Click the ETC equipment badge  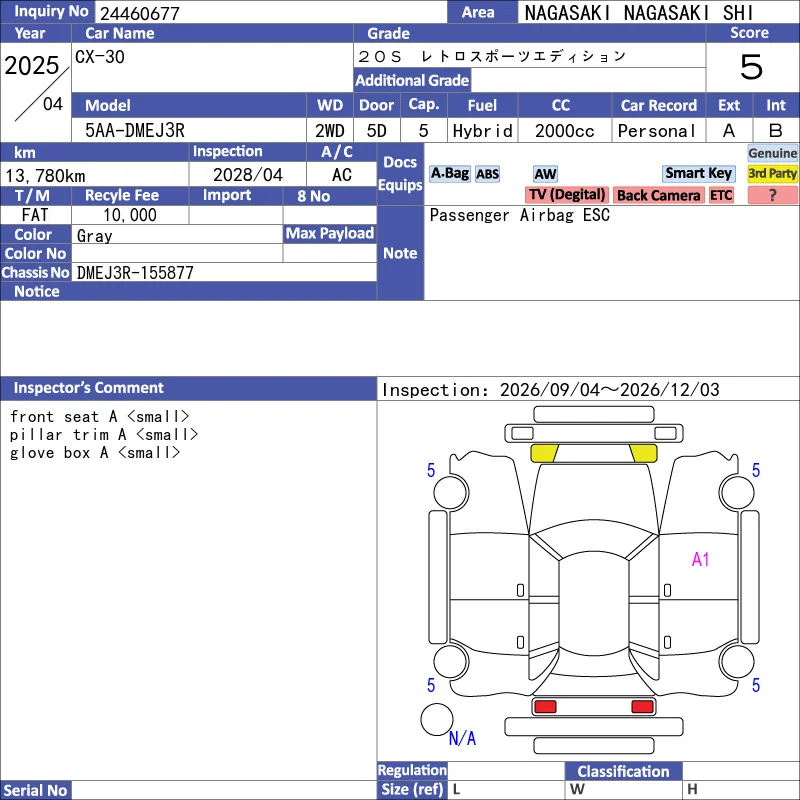pos(721,195)
